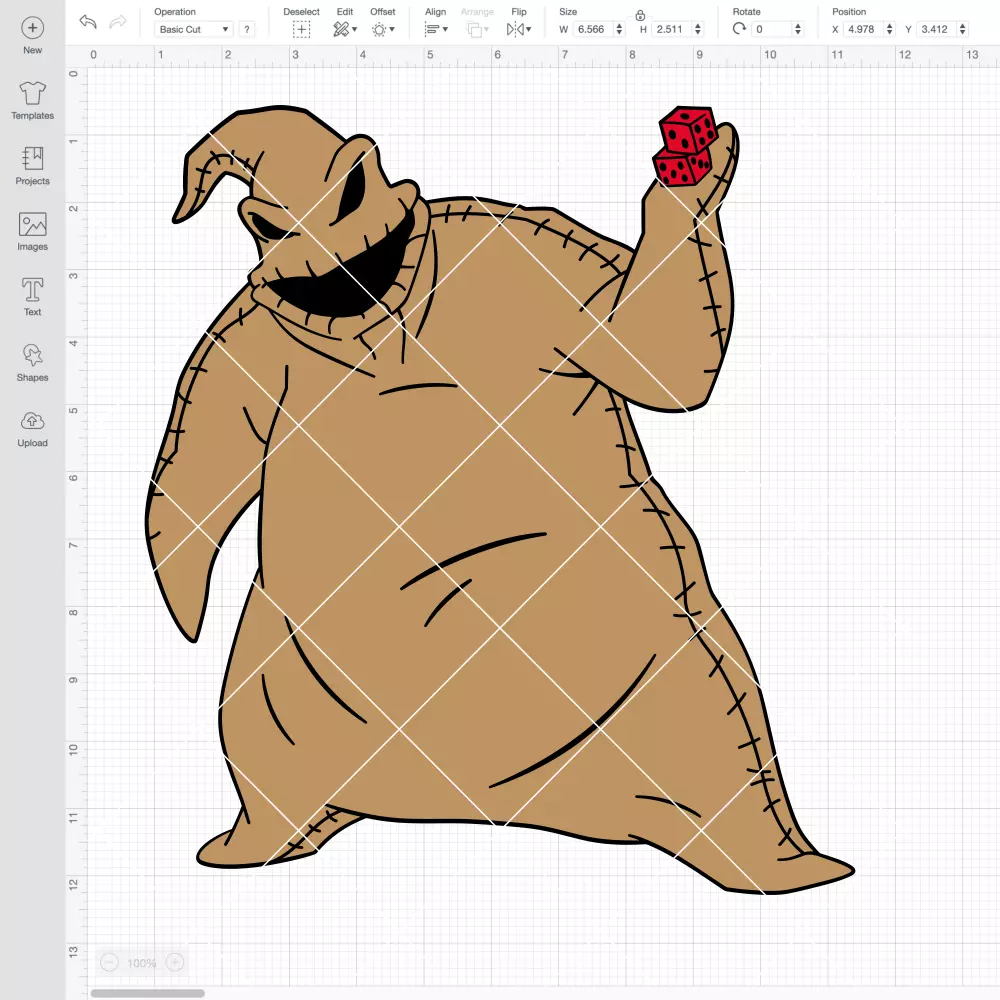Screen dimensions: 1000x1000
Task: Adjust the height value stepper arrows
Action: tap(698, 29)
